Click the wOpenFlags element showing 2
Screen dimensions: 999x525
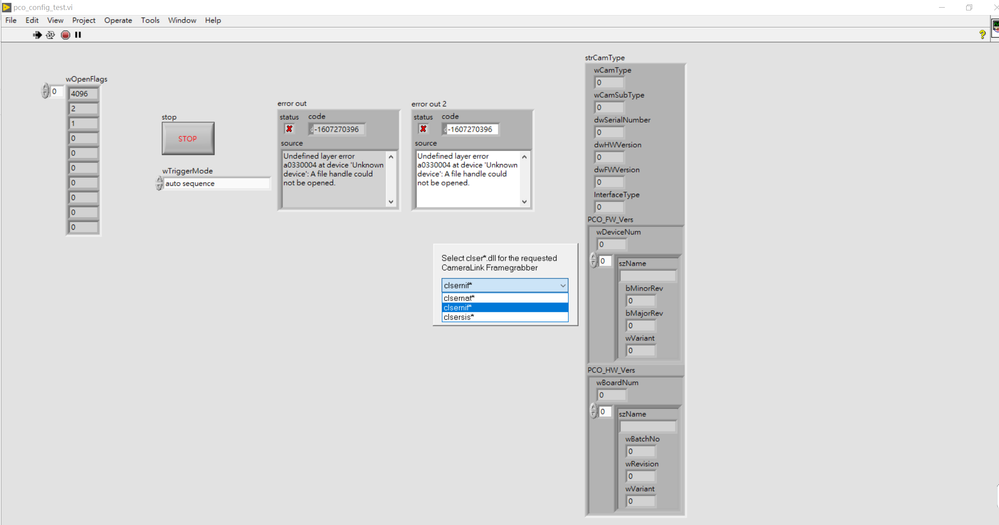(83, 108)
